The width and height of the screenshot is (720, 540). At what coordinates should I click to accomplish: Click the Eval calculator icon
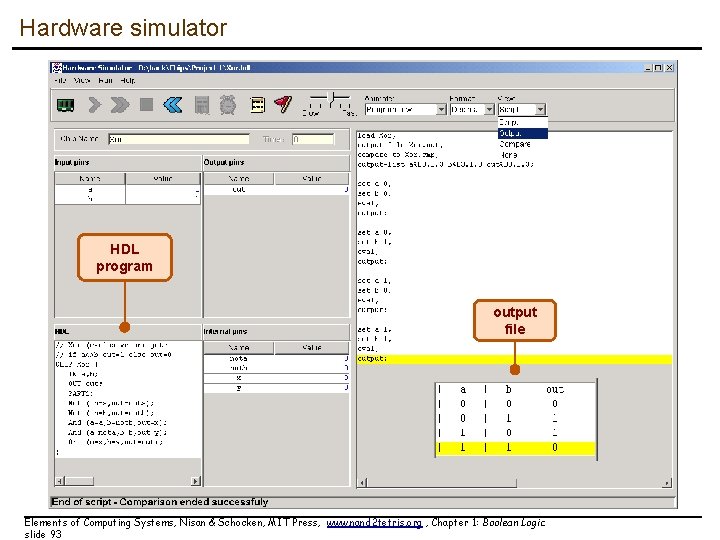pyautogui.click(x=202, y=105)
